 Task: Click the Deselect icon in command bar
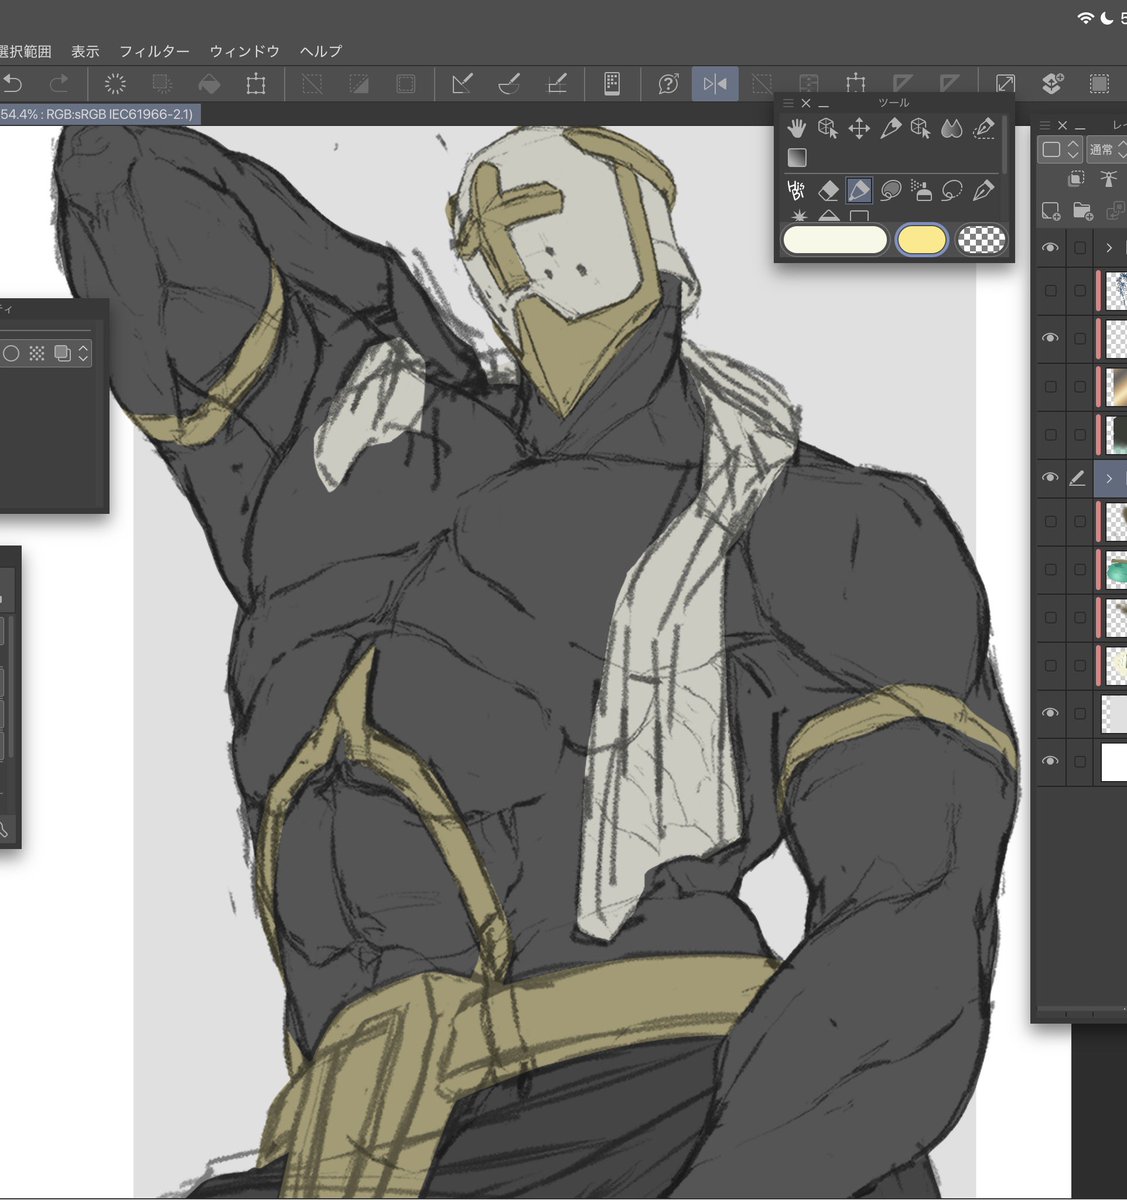312,84
